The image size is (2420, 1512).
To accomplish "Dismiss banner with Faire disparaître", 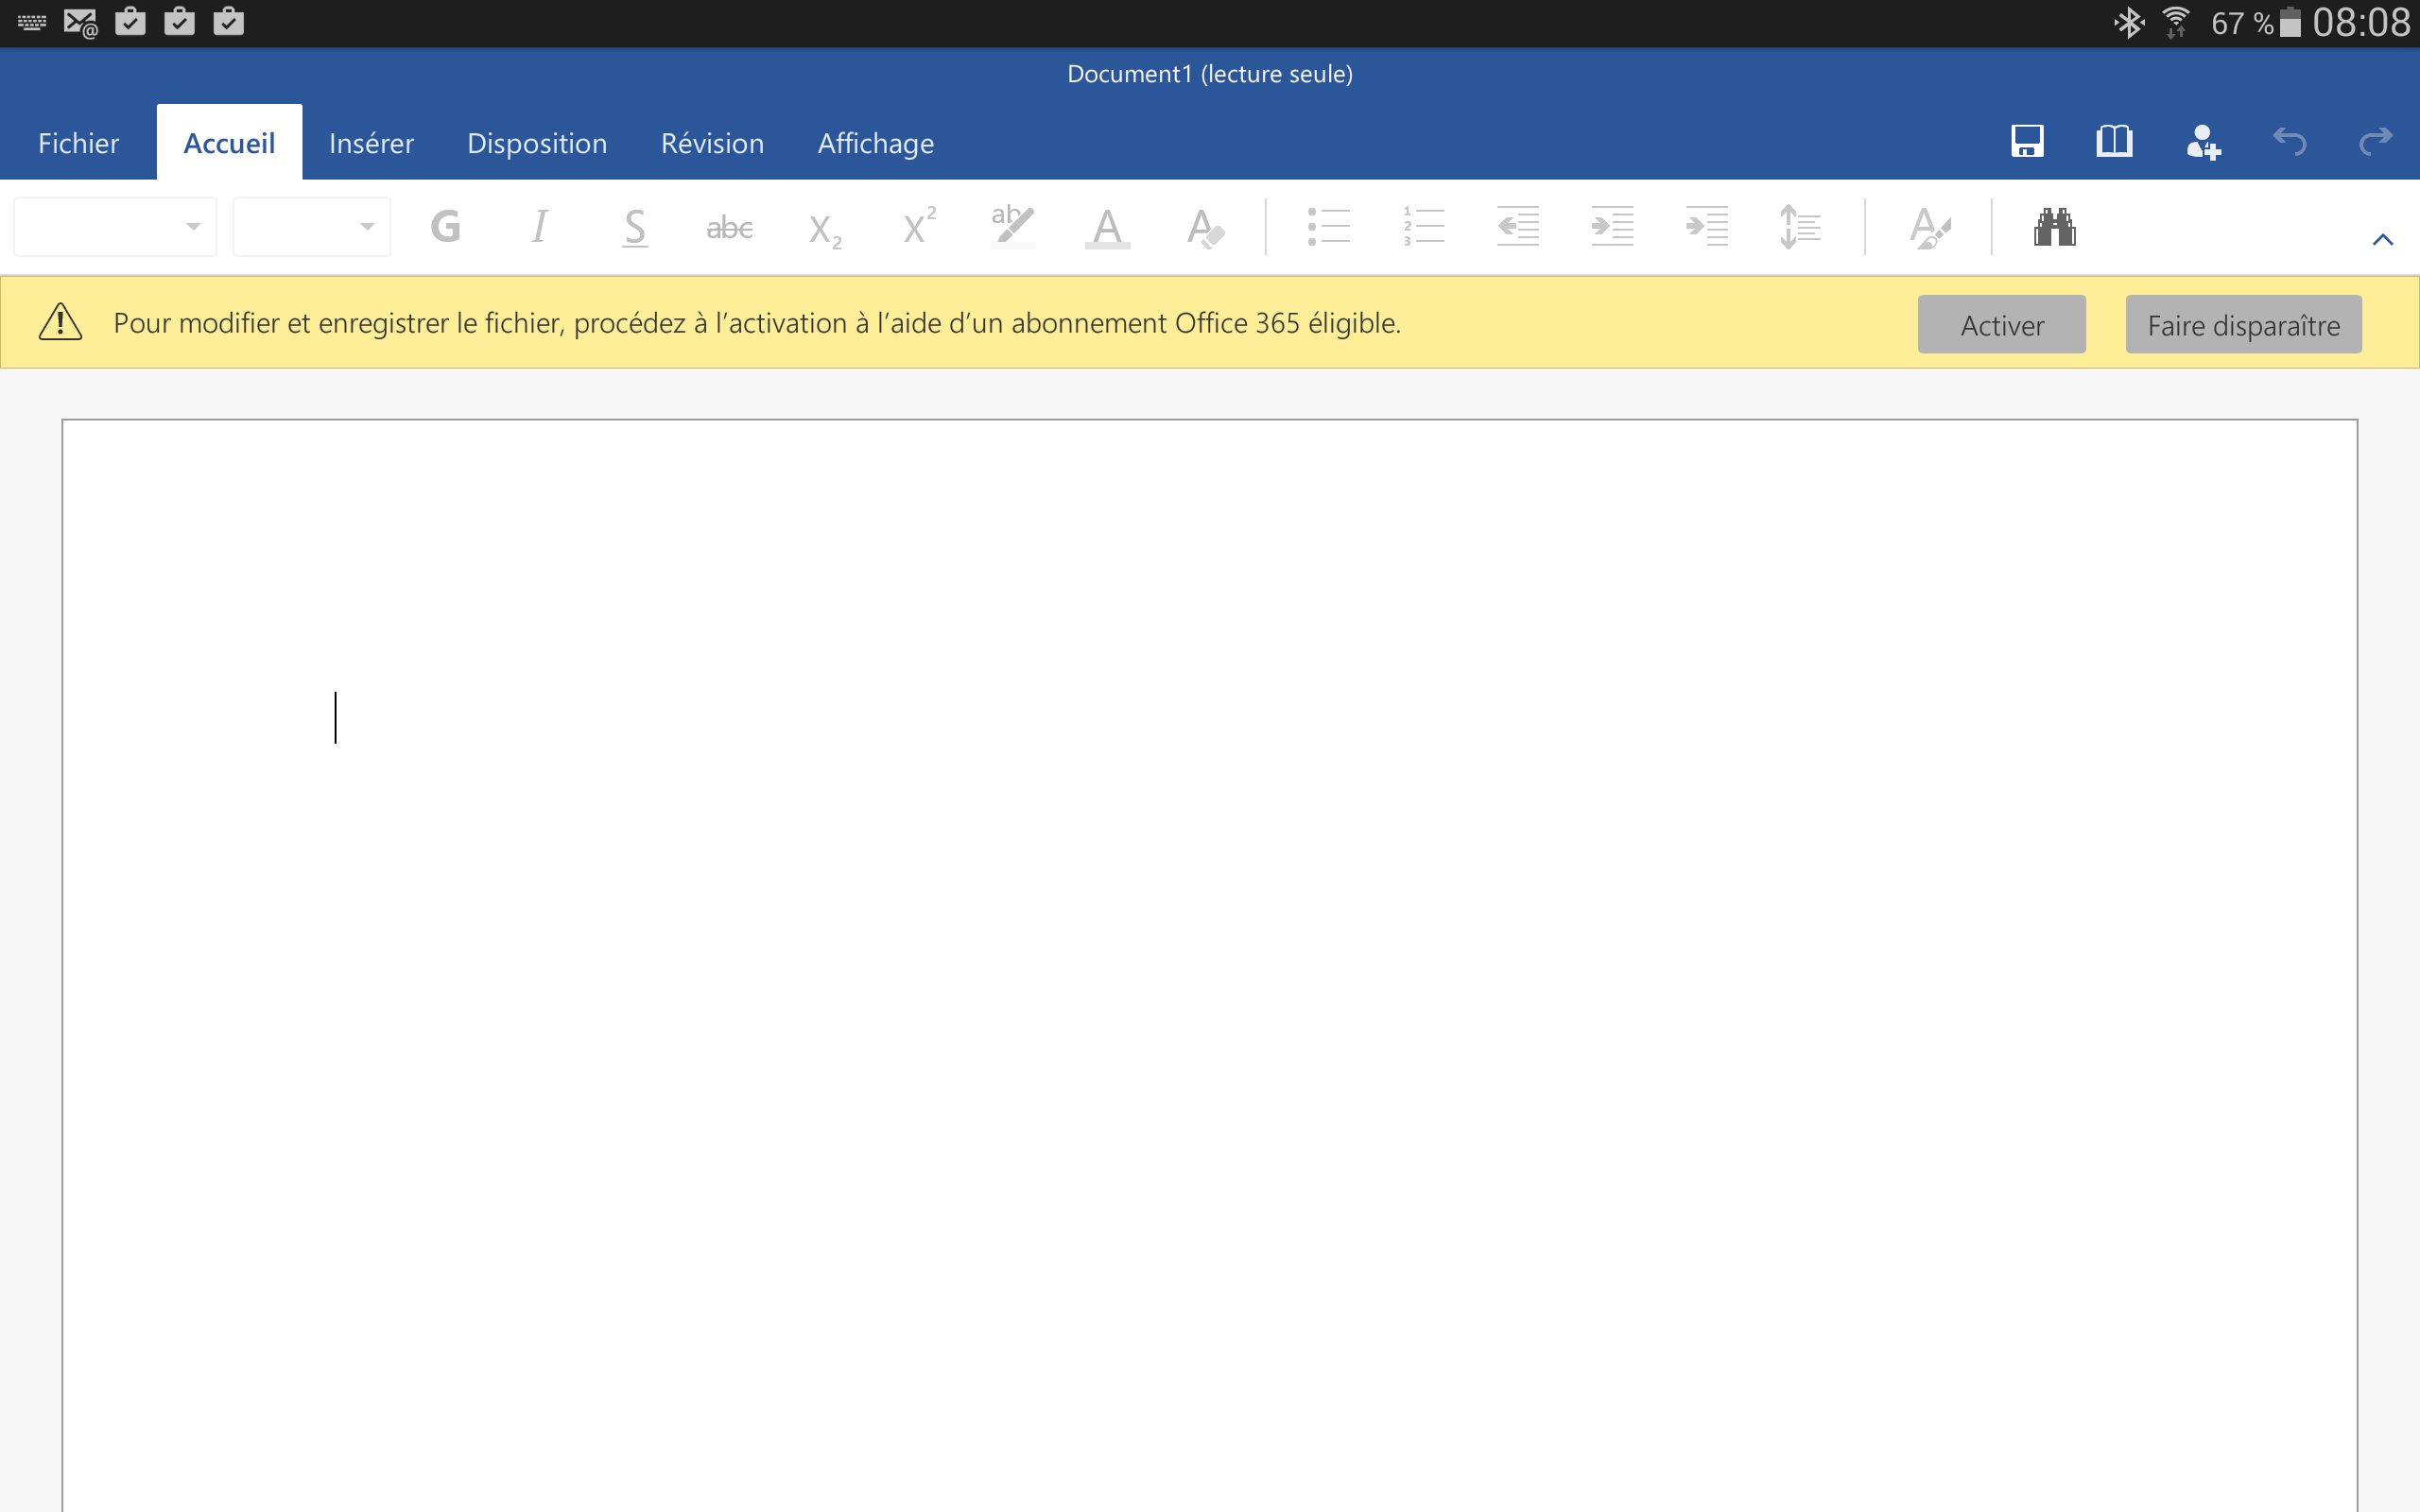I will (2243, 325).
